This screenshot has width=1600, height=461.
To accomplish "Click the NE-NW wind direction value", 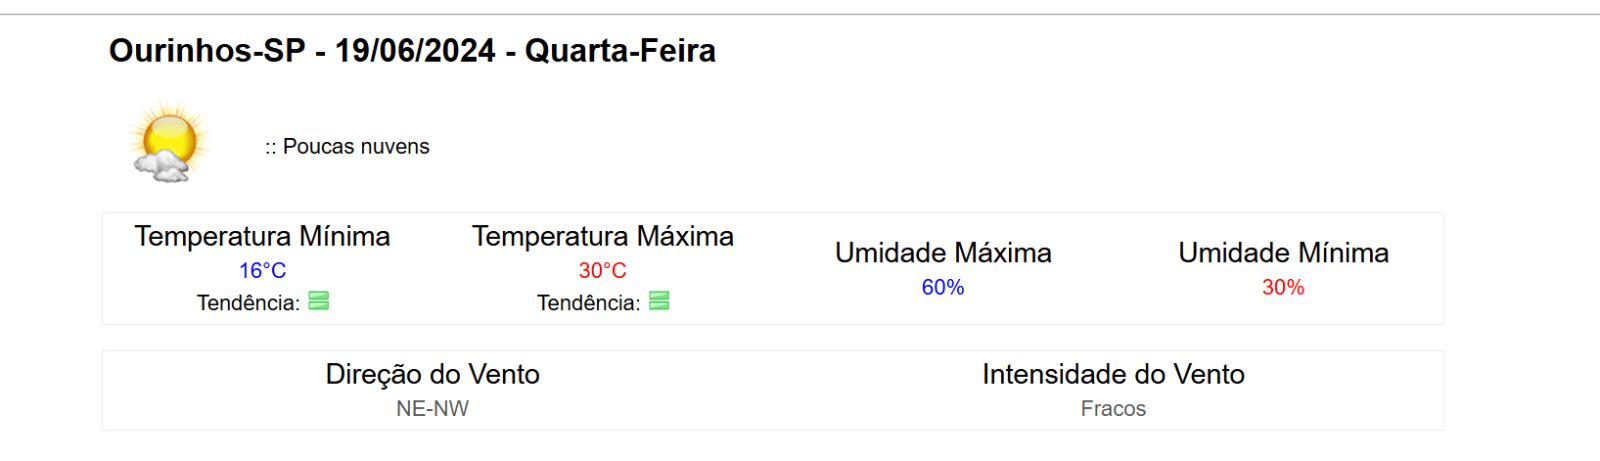I will [432, 408].
